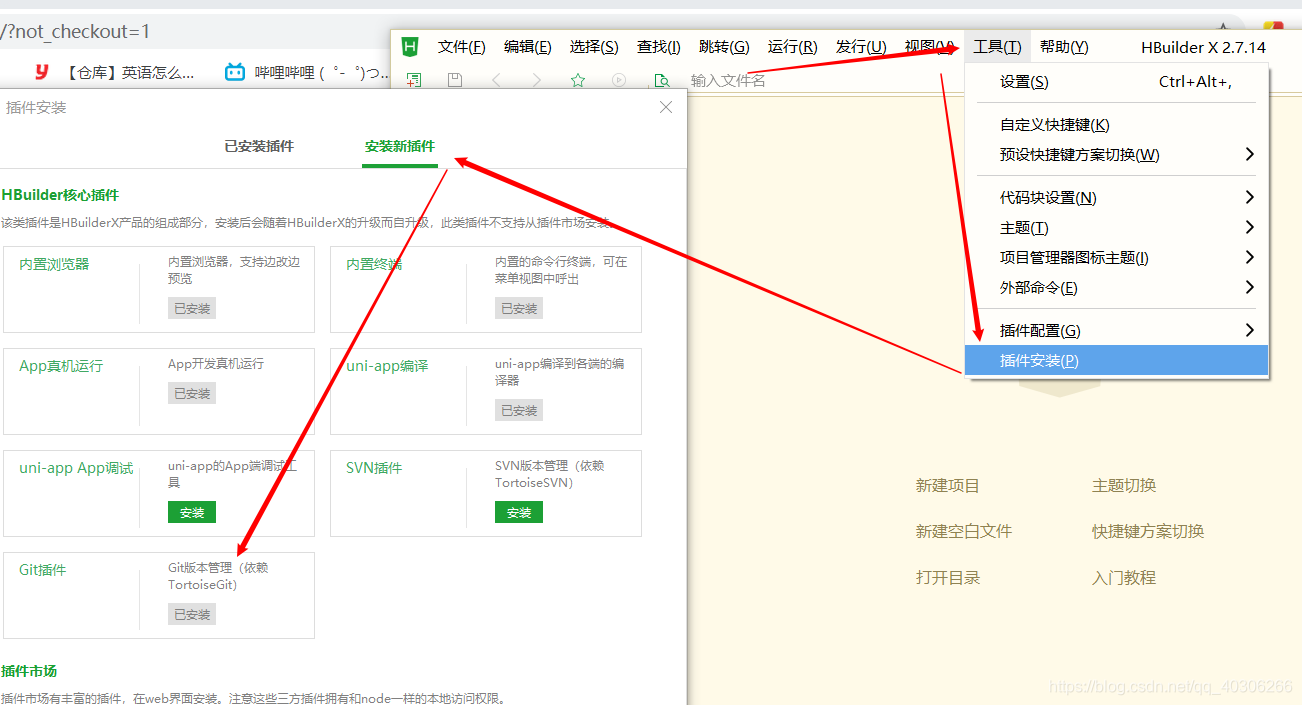The height and width of the screenshot is (705, 1302).
Task: Click the 新建项目 link
Action: pyautogui.click(x=948, y=486)
